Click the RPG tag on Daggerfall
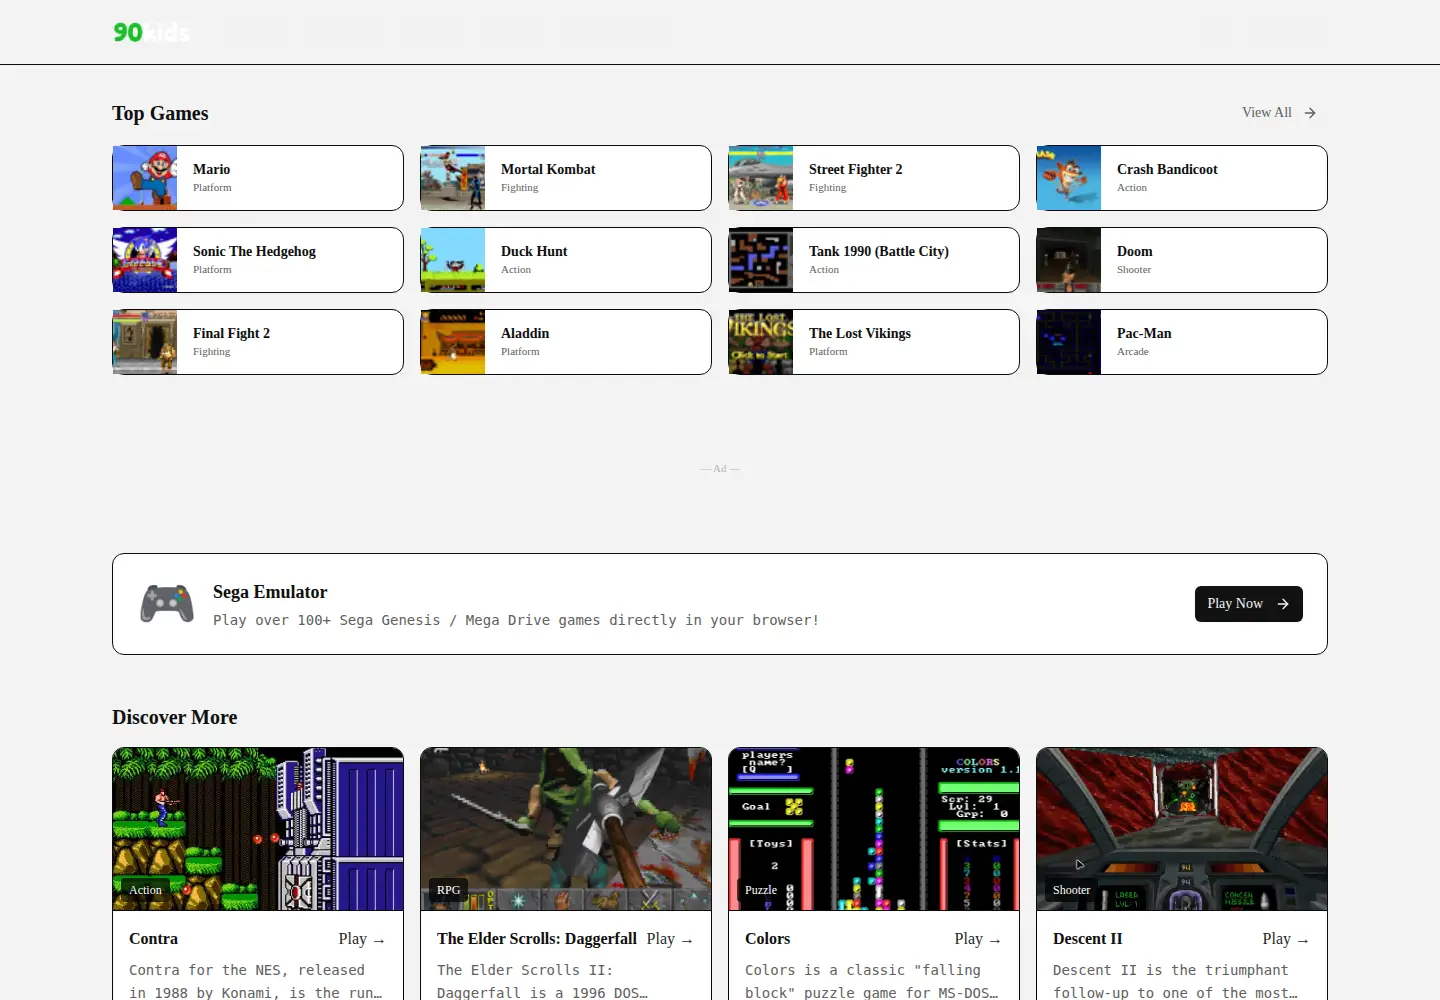1440x1000 pixels. pos(449,890)
